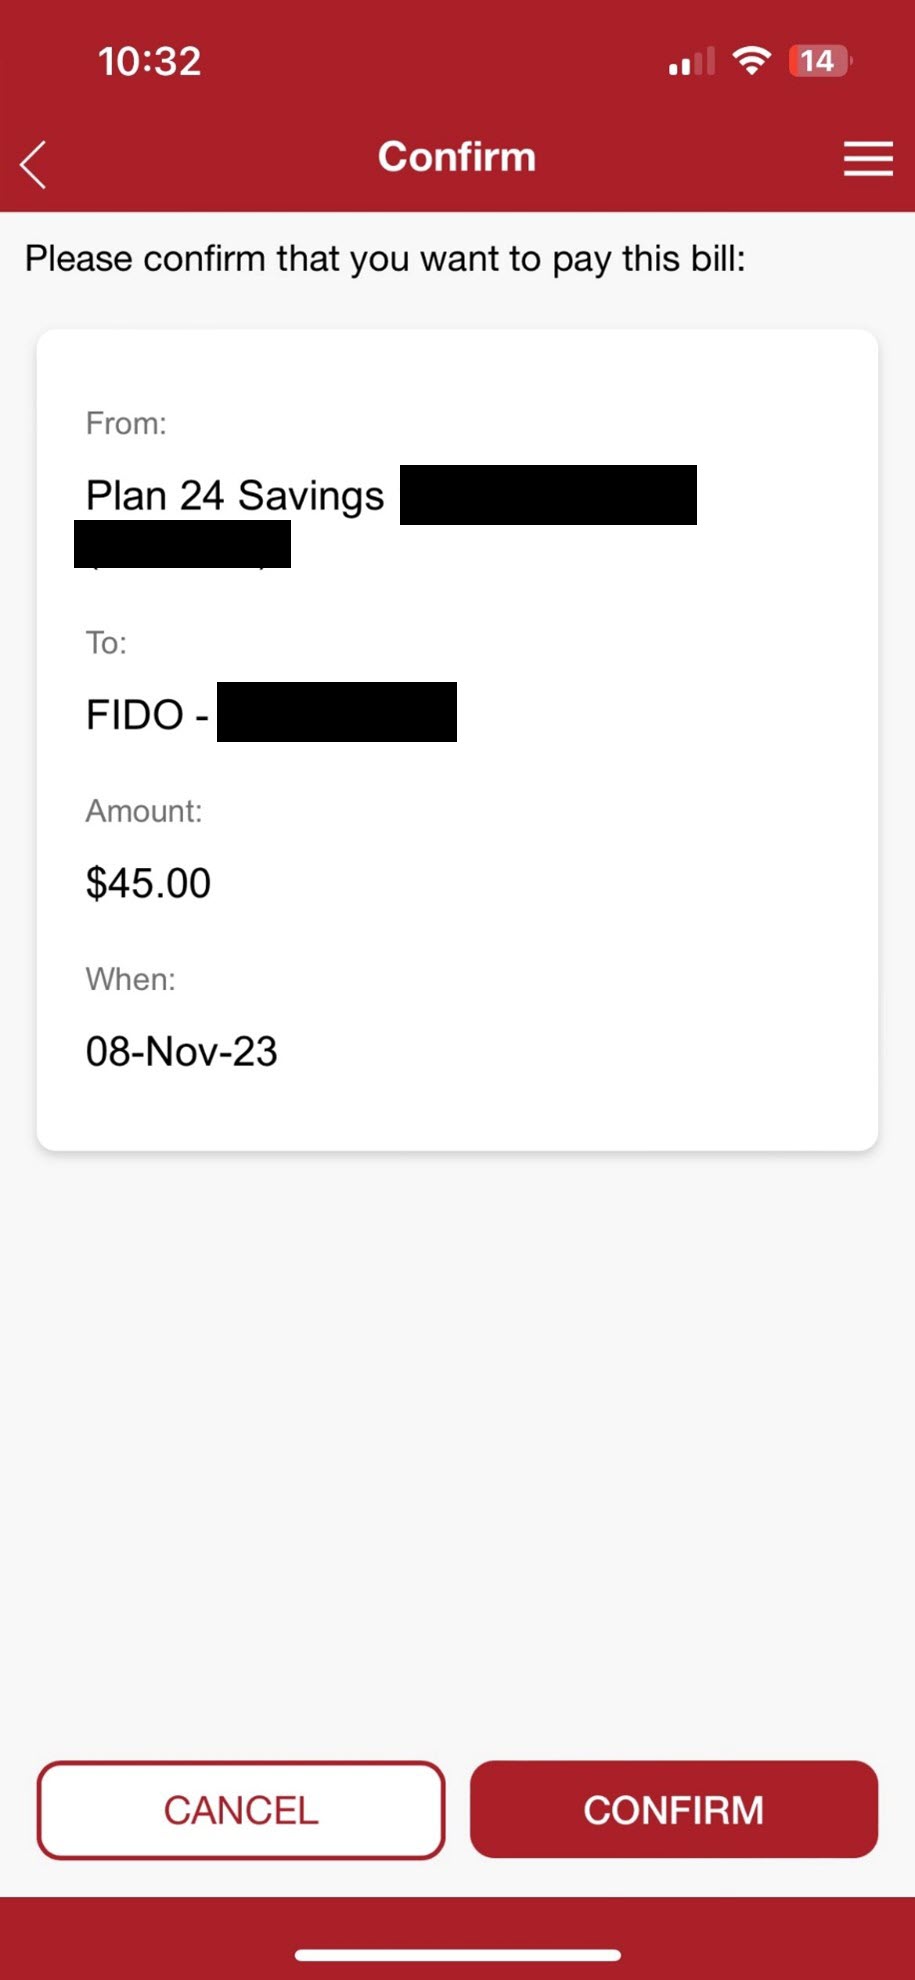Screen dimensions: 915x1980
Task: Select the Plan 24 Savings account field
Action: coord(235,494)
